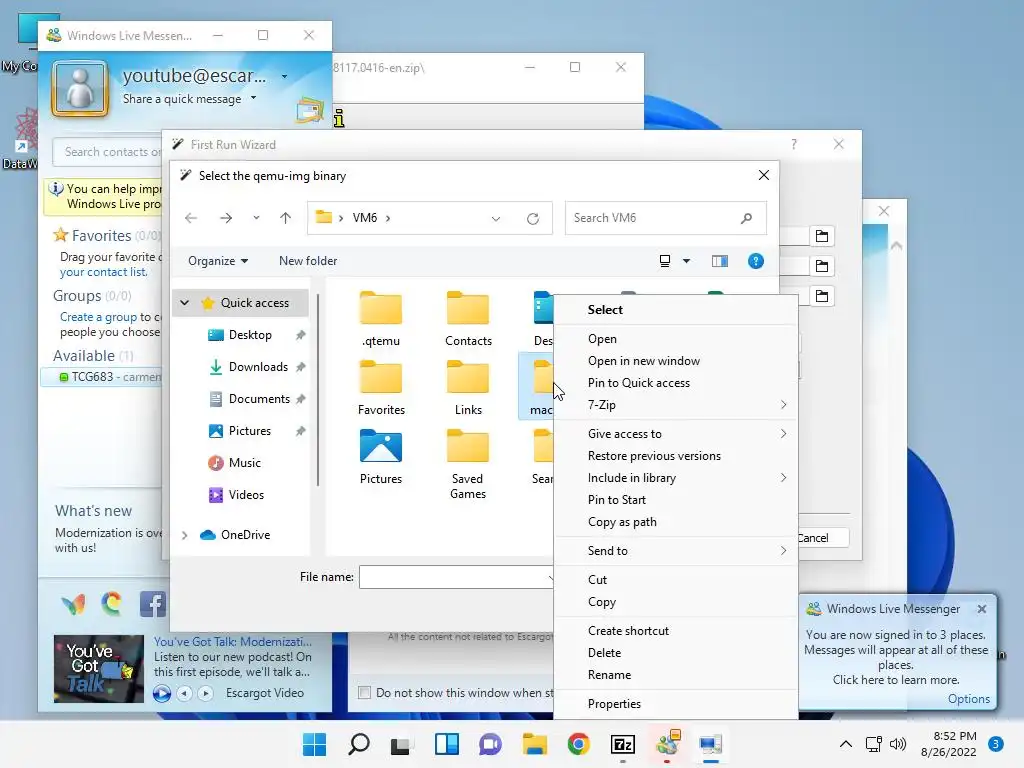The width and height of the screenshot is (1024, 768).
Task: Open the Chat app on taskbar
Action: [x=490, y=744]
